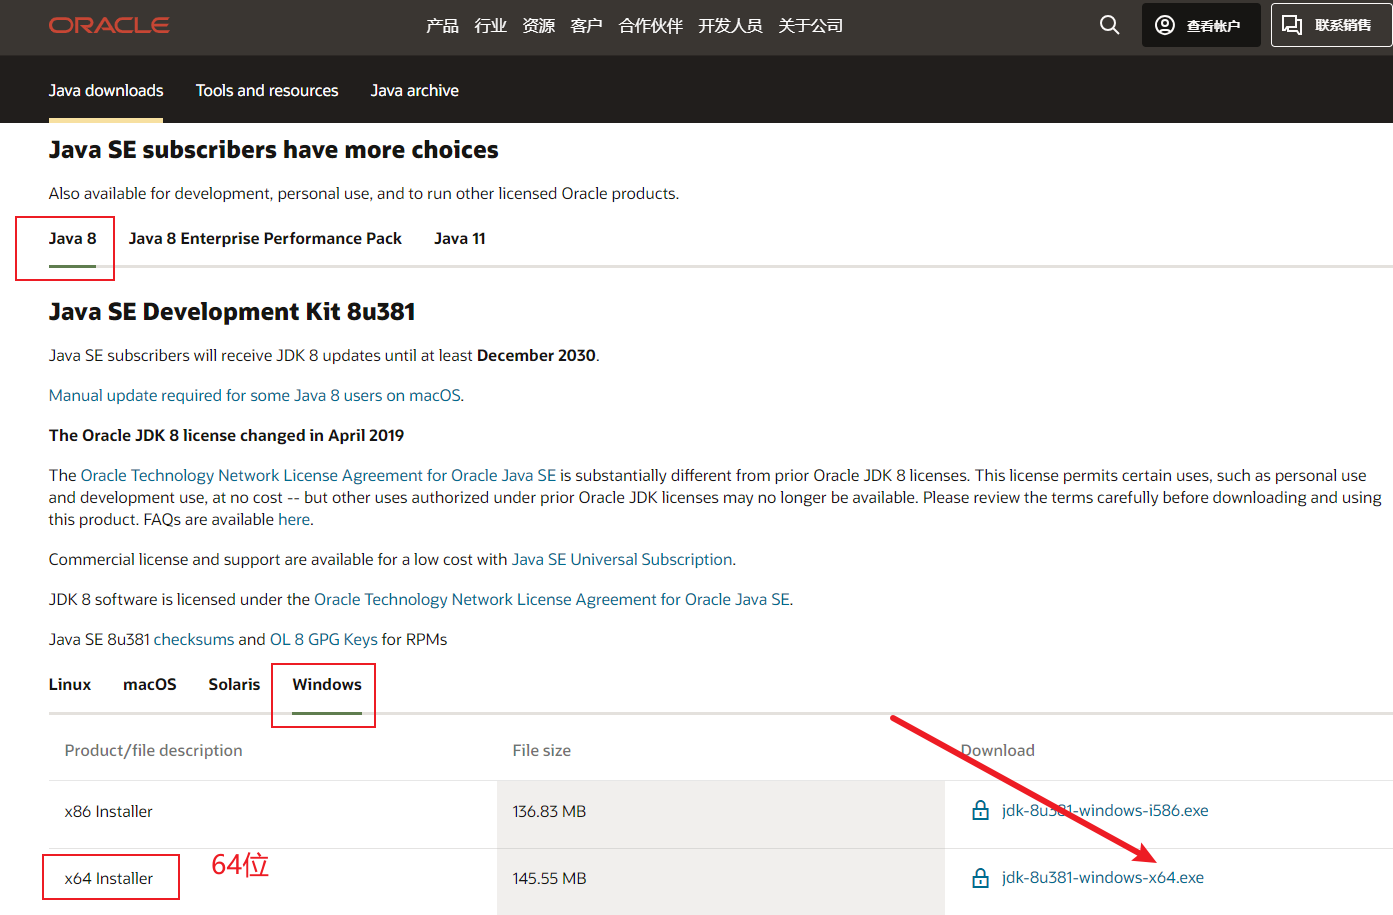Viewport: 1393px width, 915px height.
Task: Click the Download column header
Action: pyautogui.click(x=998, y=750)
